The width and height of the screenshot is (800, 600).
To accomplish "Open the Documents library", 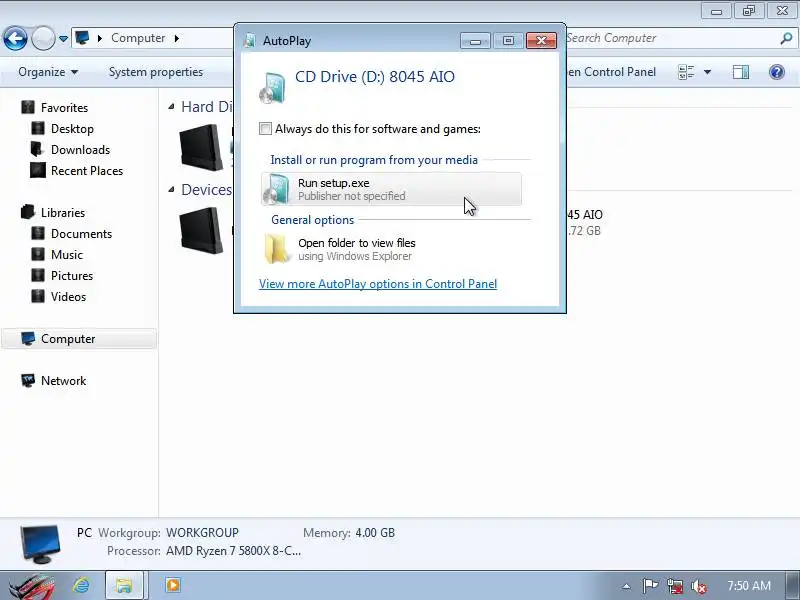I will click(81, 234).
